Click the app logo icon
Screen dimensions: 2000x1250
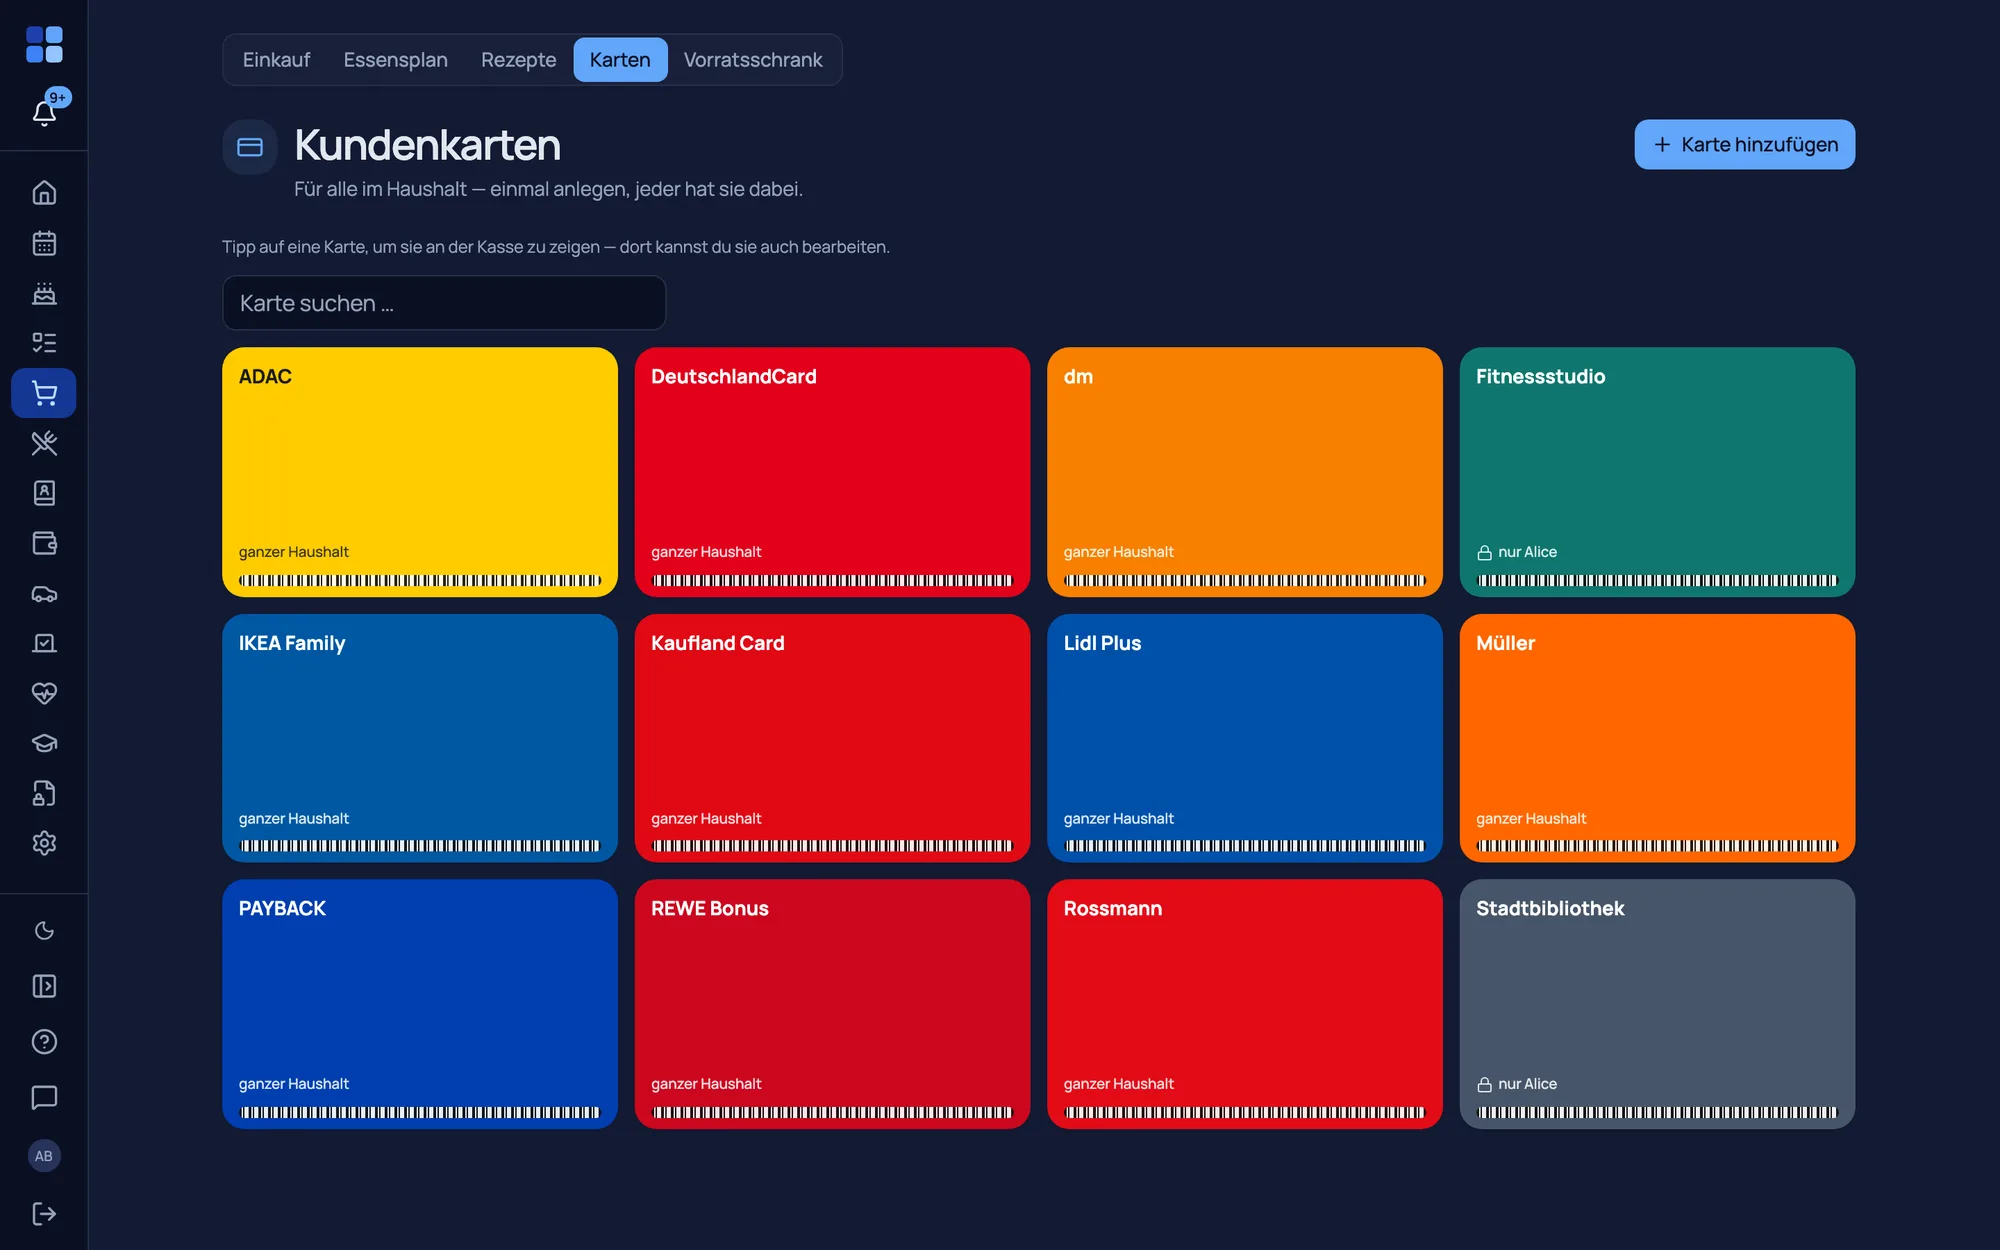click(44, 45)
